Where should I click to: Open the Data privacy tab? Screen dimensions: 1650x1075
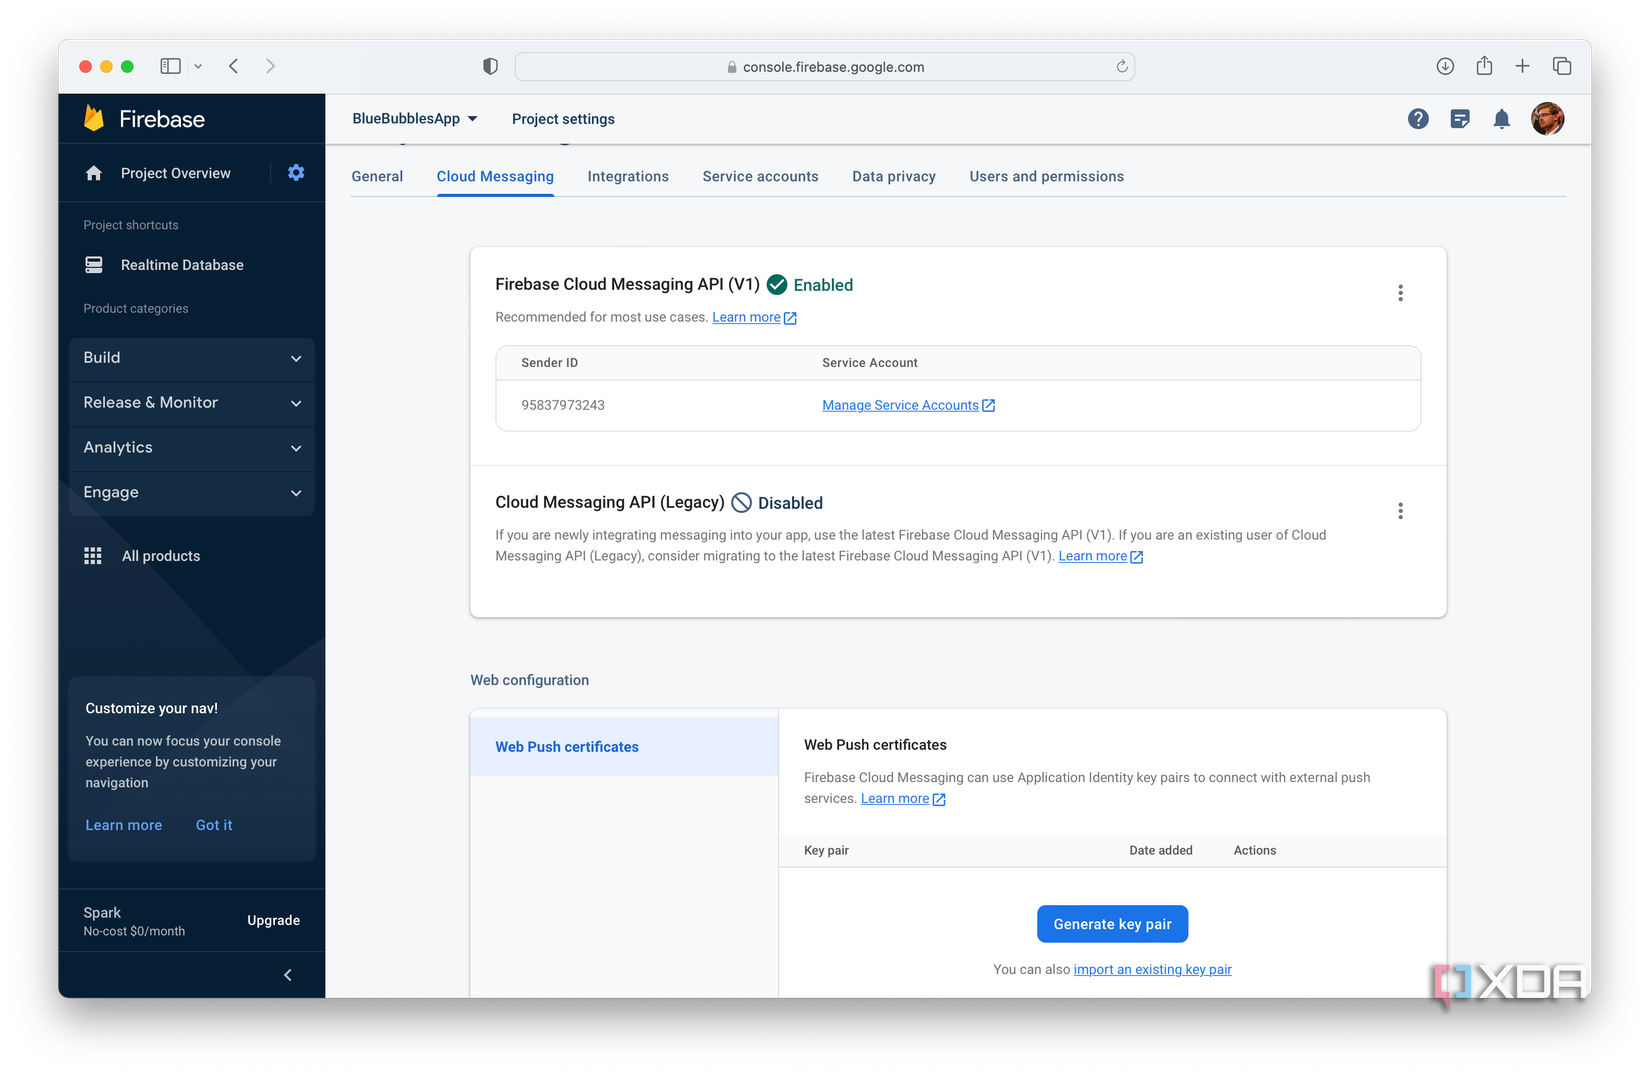[x=894, y=176]
